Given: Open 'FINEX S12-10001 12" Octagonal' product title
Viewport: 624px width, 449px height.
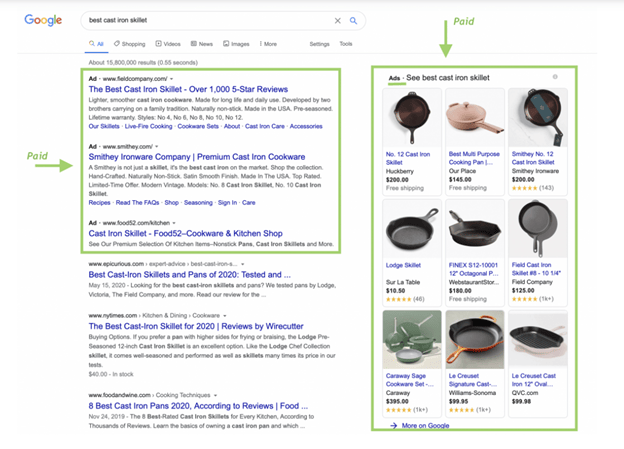Looking at the screenshot, I should coord(474,269).
